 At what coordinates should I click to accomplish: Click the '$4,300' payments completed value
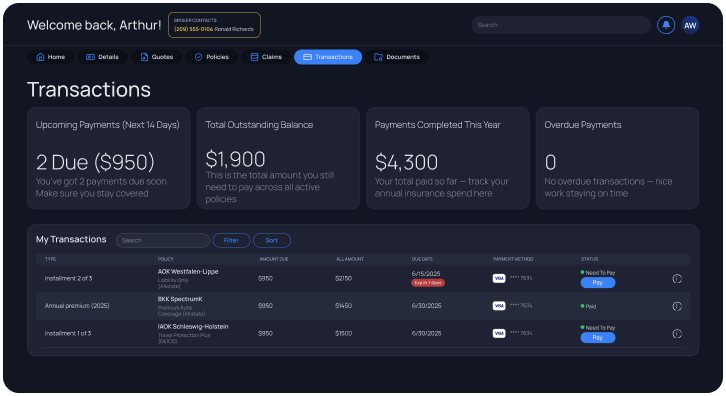pos(406,162)
